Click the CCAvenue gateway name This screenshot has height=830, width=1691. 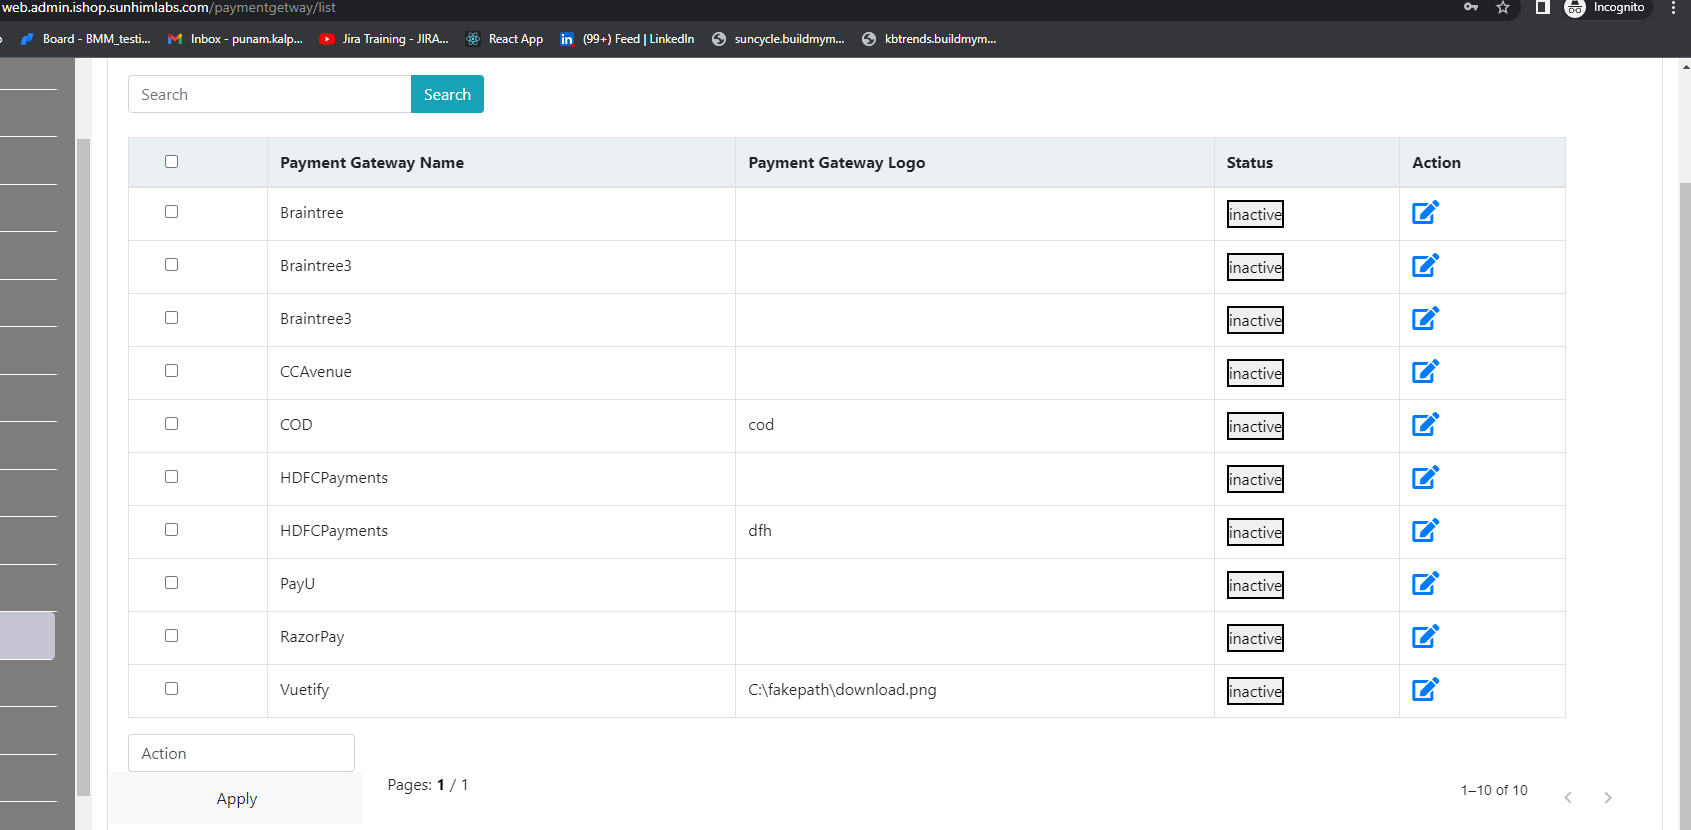click(316, 372)
